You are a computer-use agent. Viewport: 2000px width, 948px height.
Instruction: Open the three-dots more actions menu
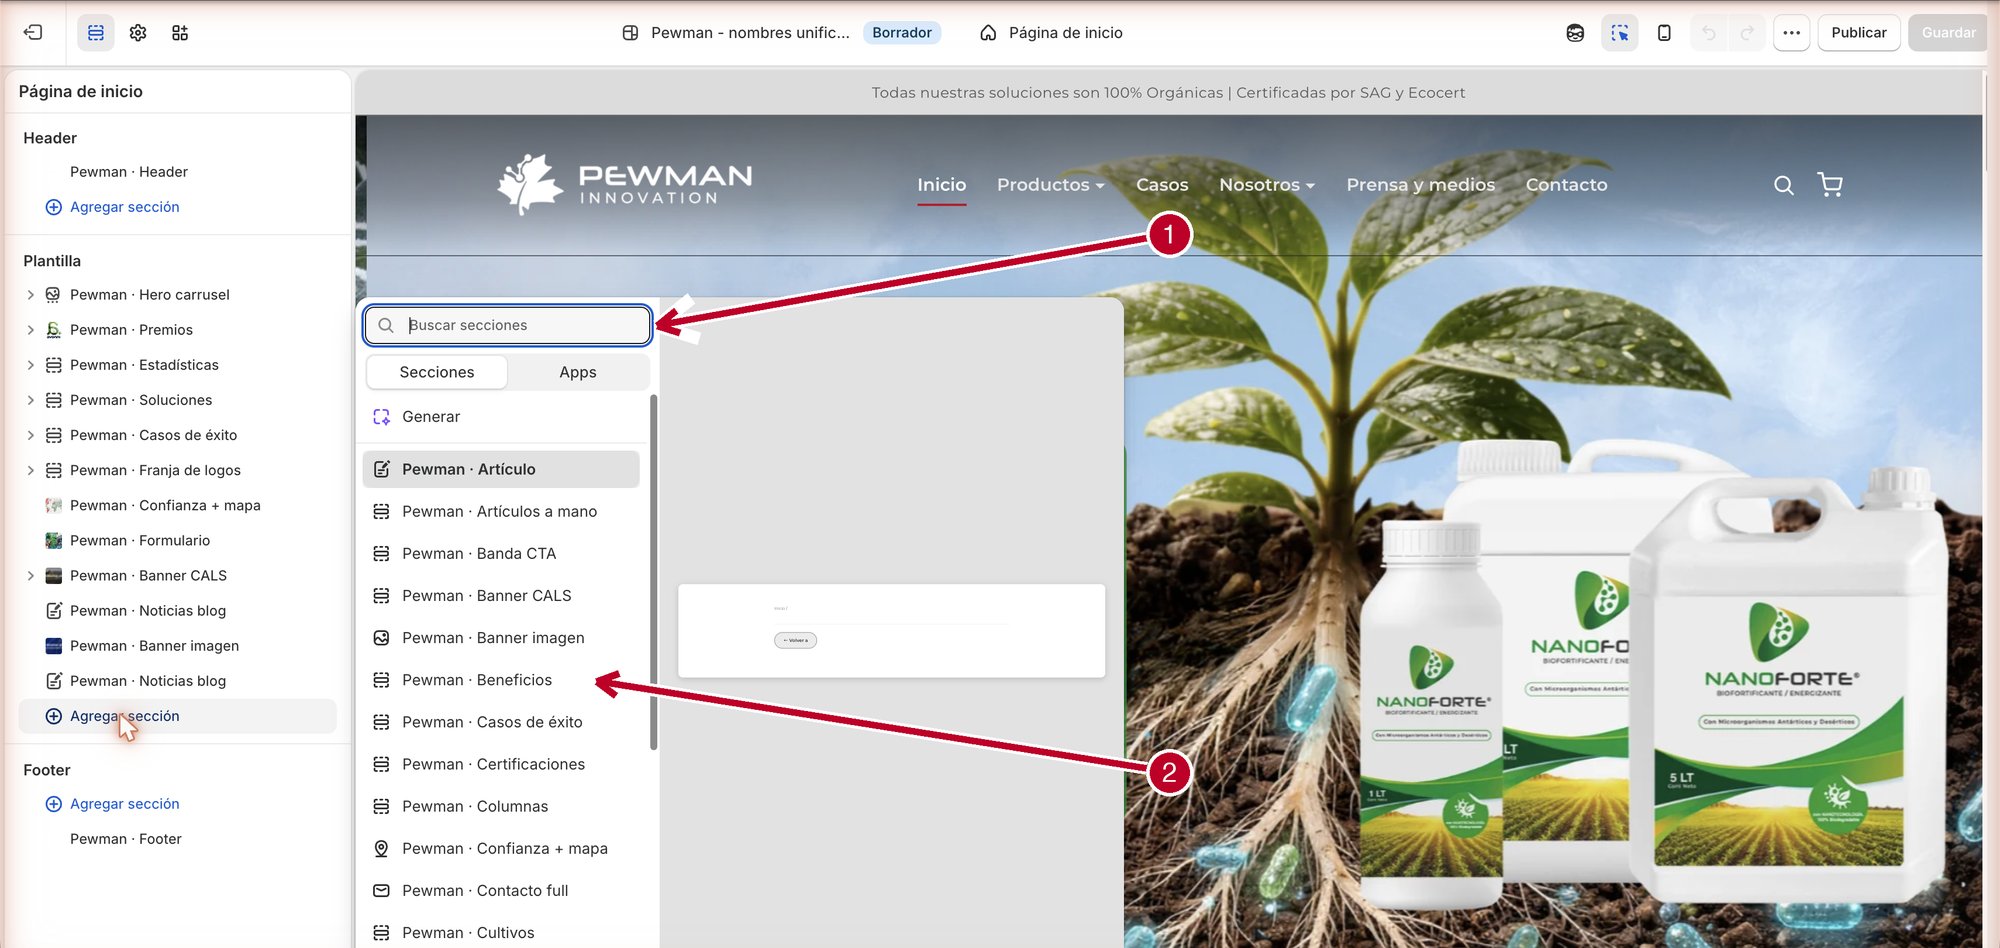point(1791,33)
